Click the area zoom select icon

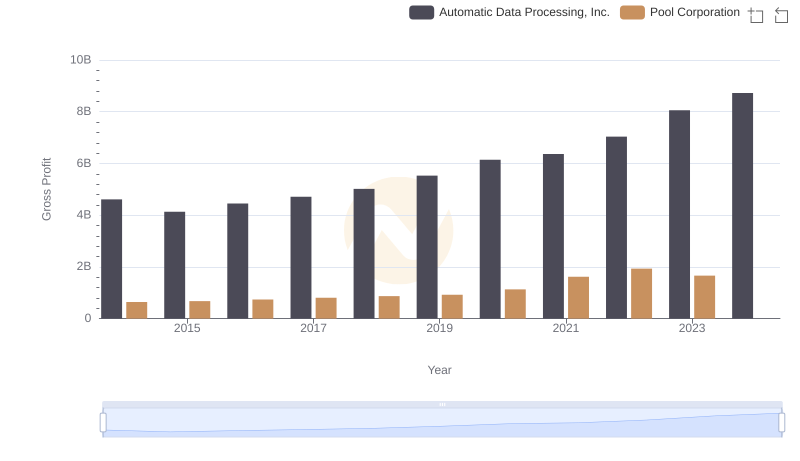click(x=756, y=14)
